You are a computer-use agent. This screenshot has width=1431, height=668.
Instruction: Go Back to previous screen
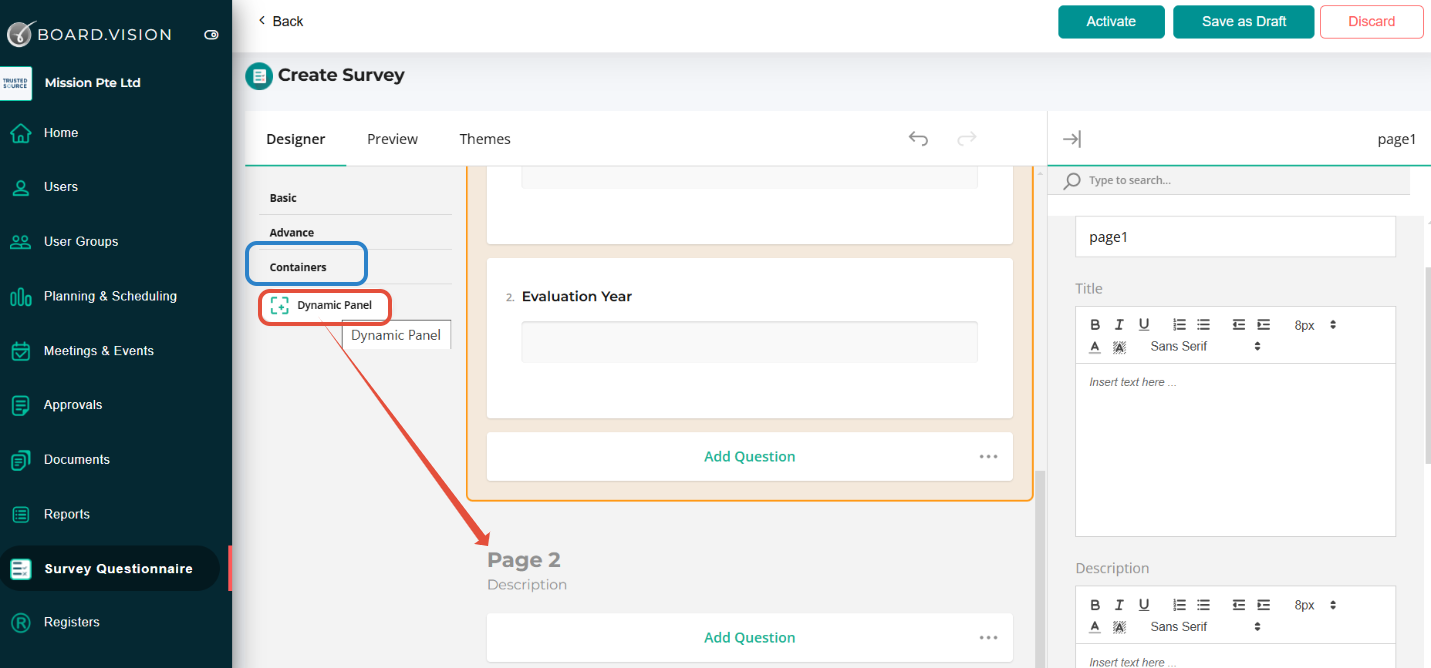click(x=280, y=21)
